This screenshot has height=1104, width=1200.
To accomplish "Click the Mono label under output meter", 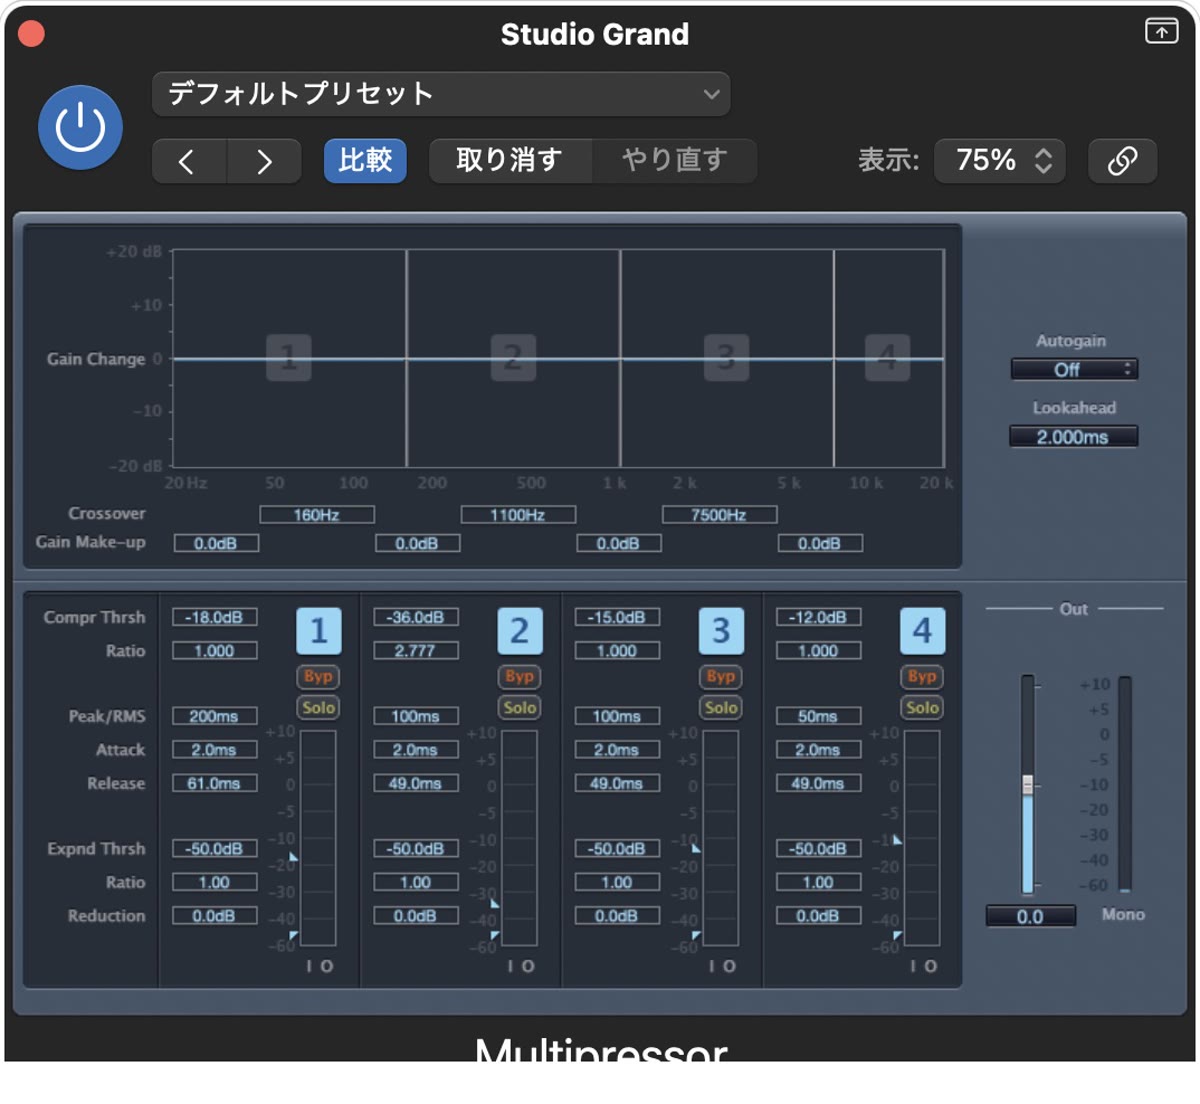I will pos(1123,914).
